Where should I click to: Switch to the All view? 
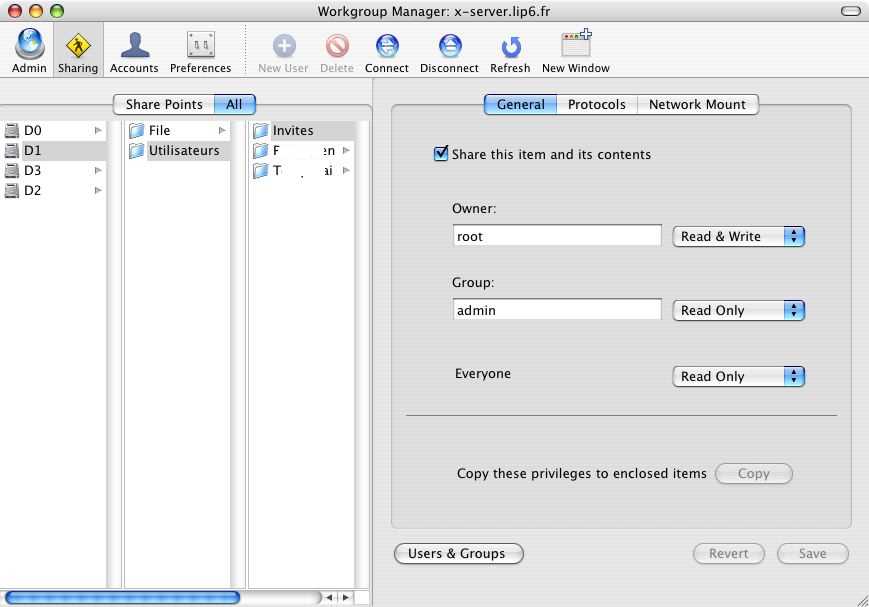pyautogui.click(x=234, y=104)
